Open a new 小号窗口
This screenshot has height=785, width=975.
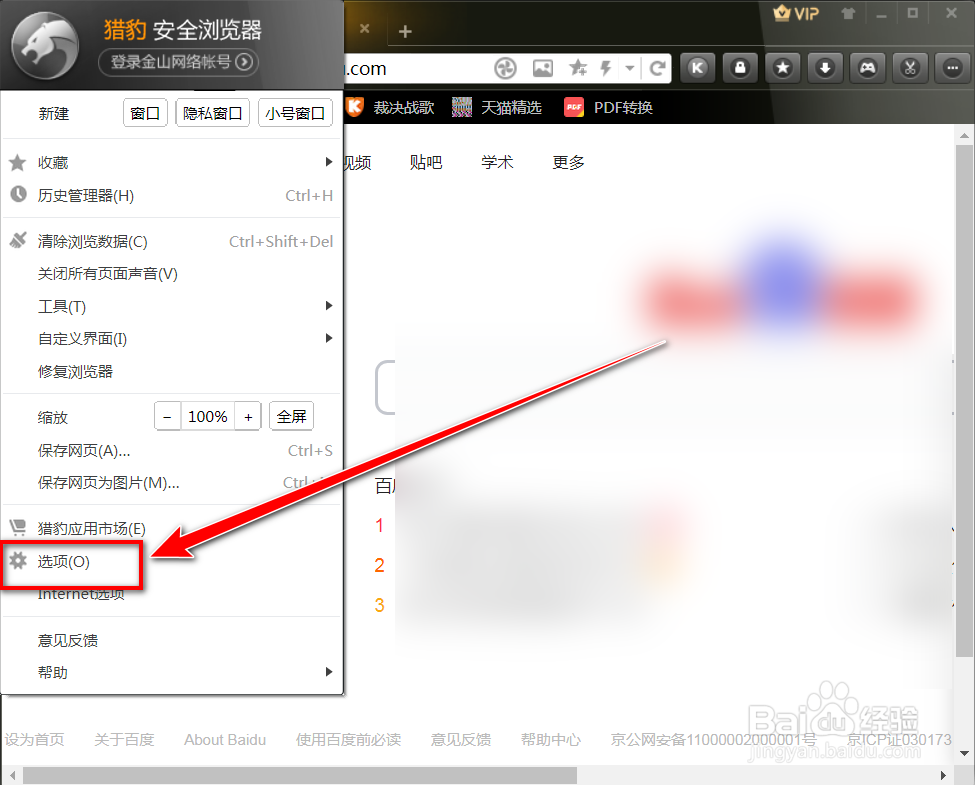pyautogui.click(x=295, y=113)
